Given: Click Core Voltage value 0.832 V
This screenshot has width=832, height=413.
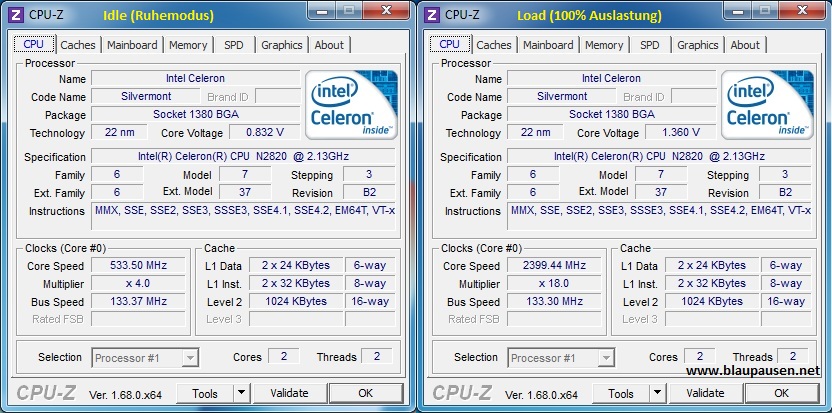Looking at the screenshot, I should point(265,132).
